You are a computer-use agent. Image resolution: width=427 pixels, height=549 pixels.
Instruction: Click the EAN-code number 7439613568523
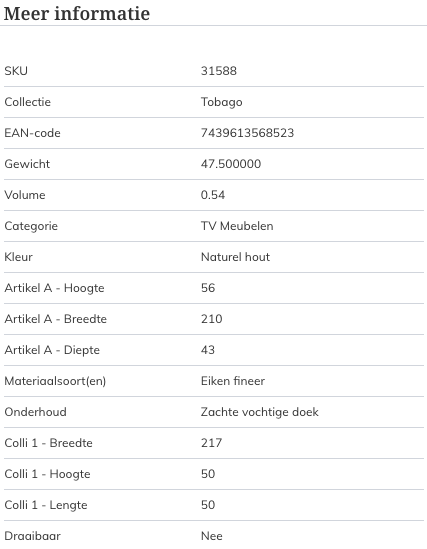[x=247, y=133]
